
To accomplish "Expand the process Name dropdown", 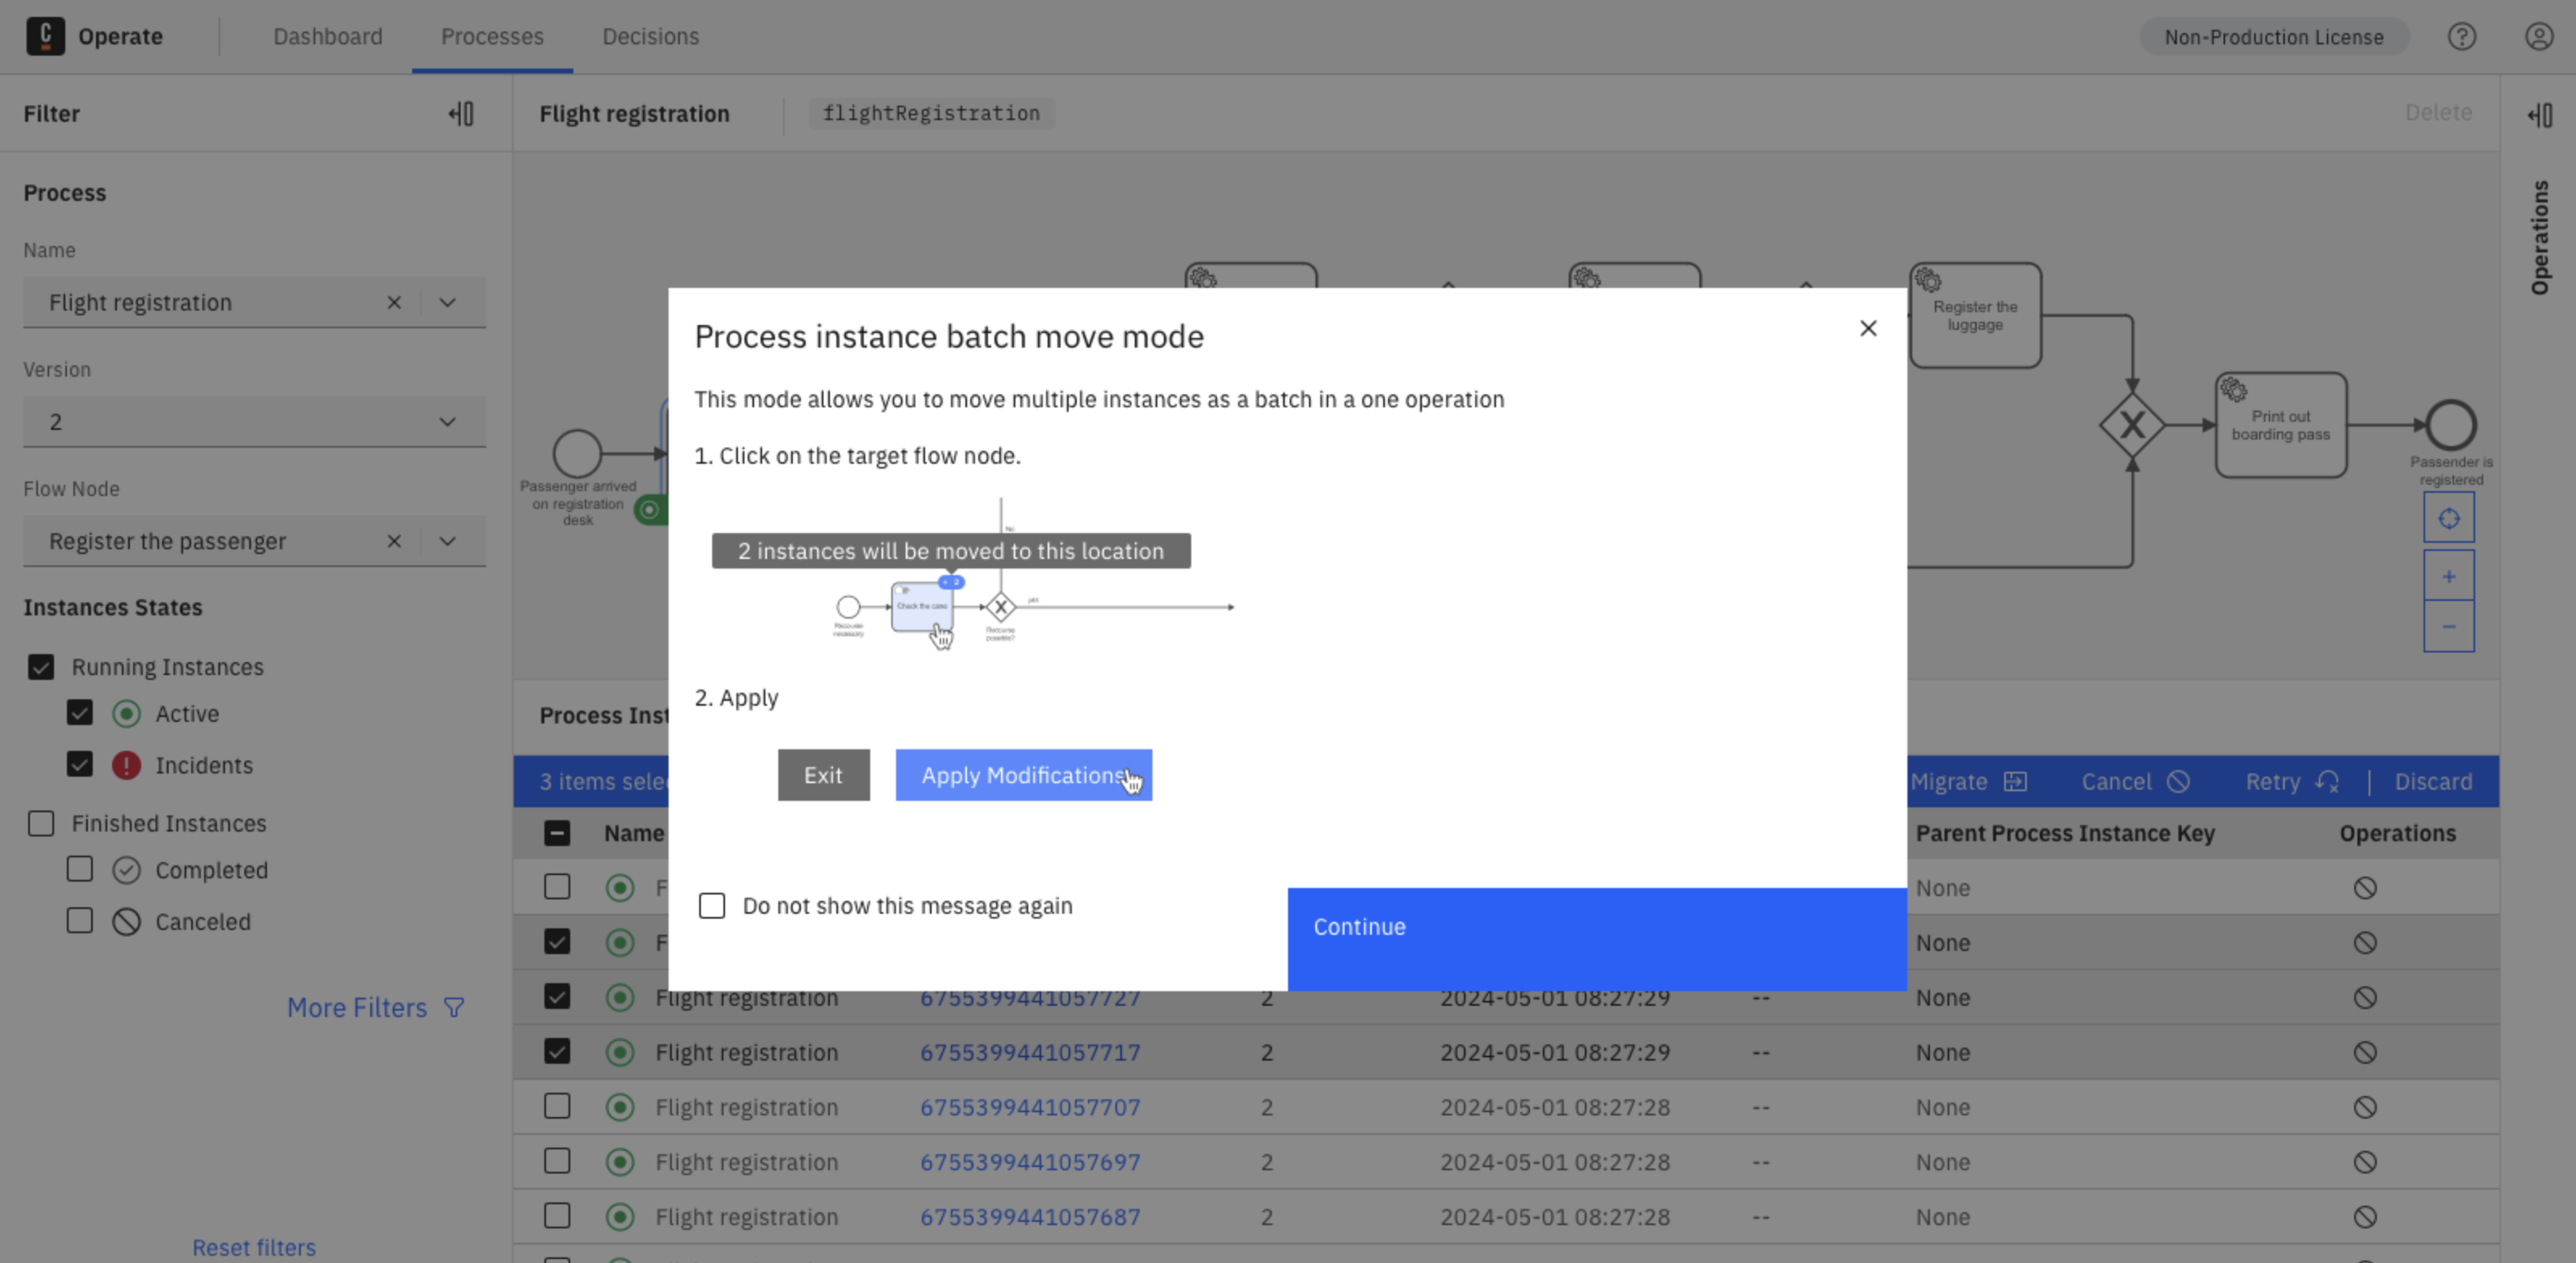I will click(x=447, y=302).
